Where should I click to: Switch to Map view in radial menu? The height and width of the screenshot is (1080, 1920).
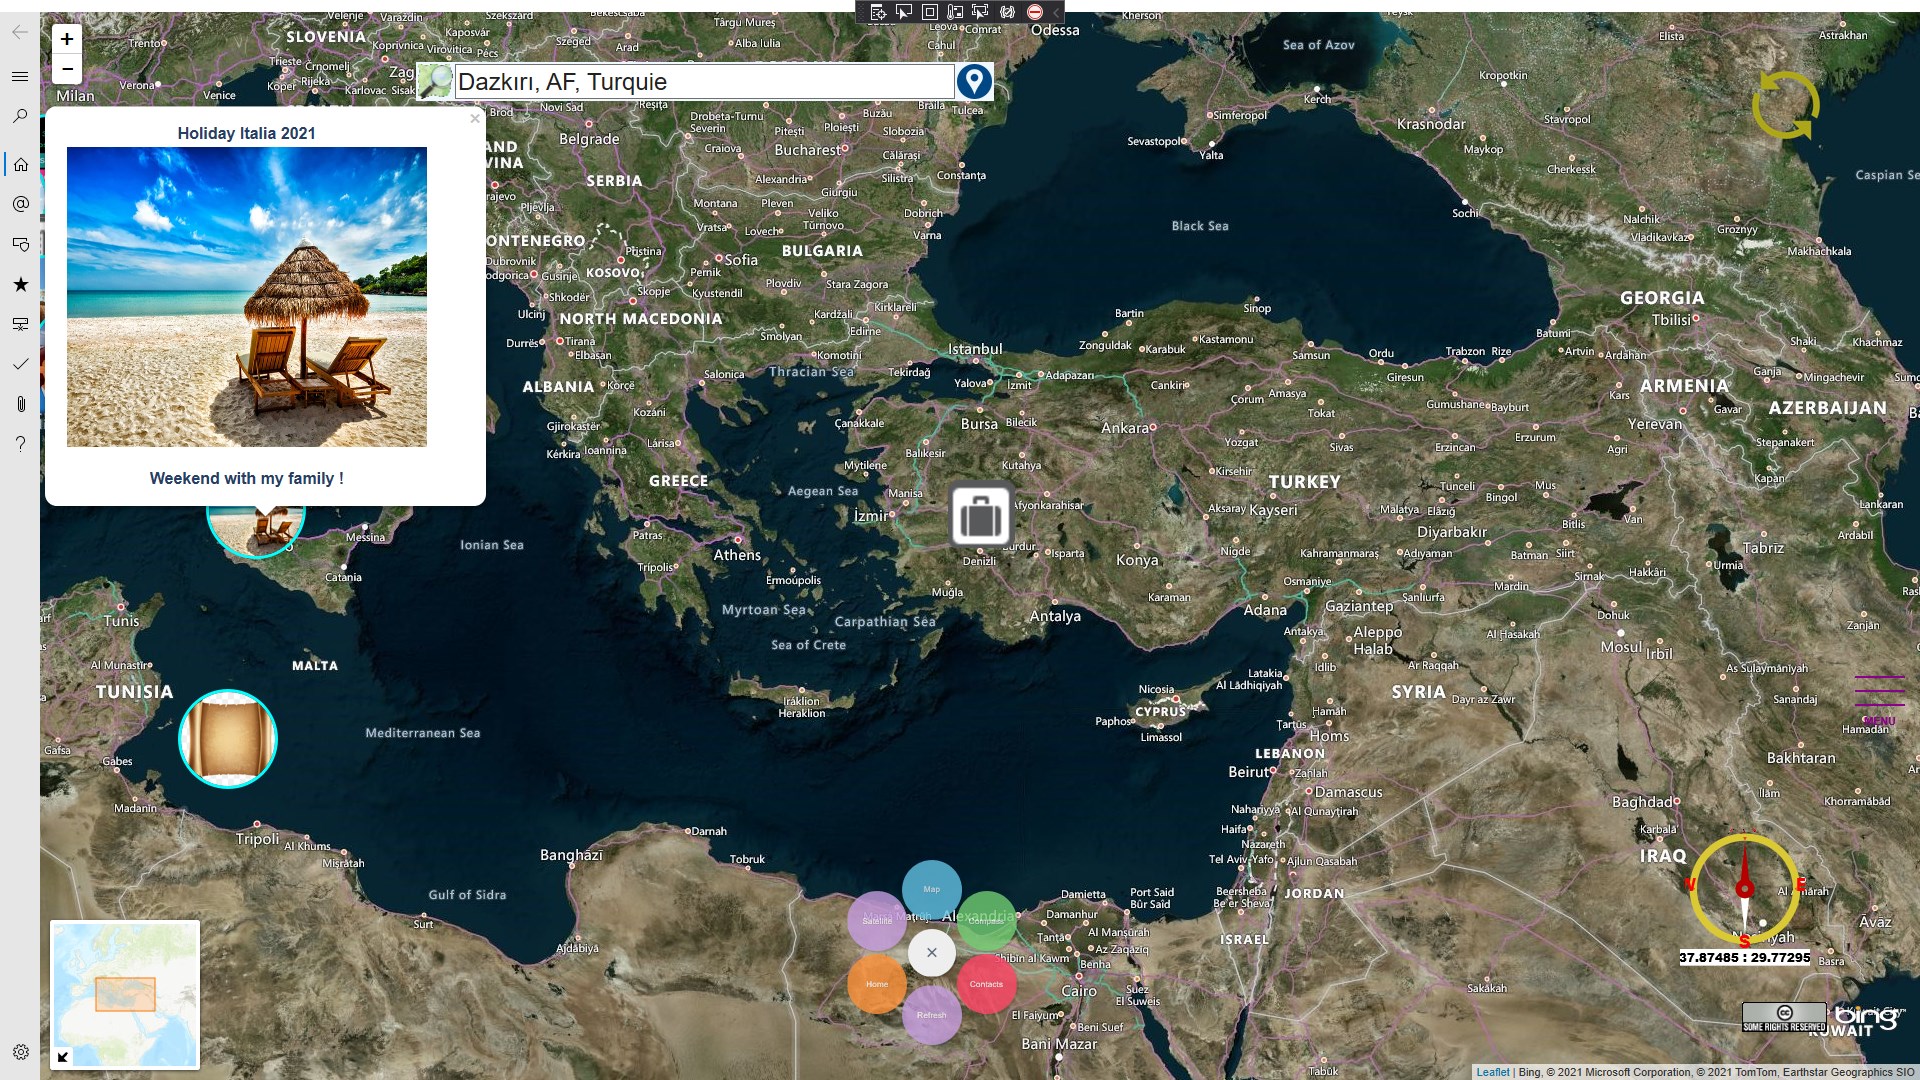coord(931,889)
